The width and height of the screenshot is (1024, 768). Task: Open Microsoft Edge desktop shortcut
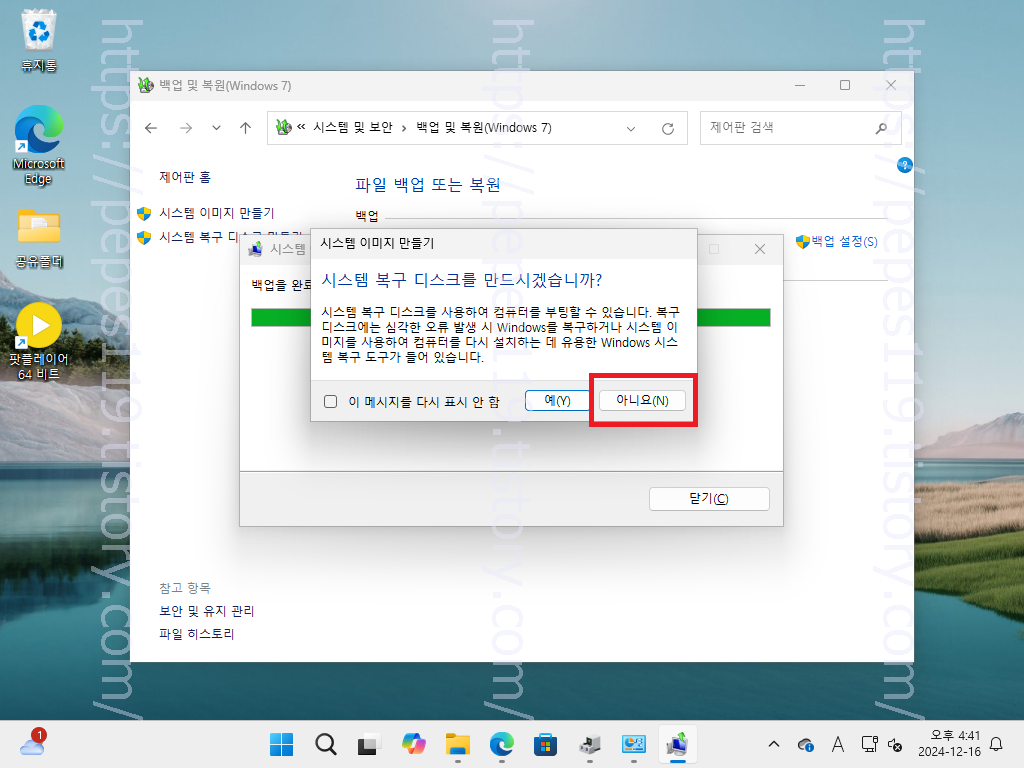coord(39,145)
